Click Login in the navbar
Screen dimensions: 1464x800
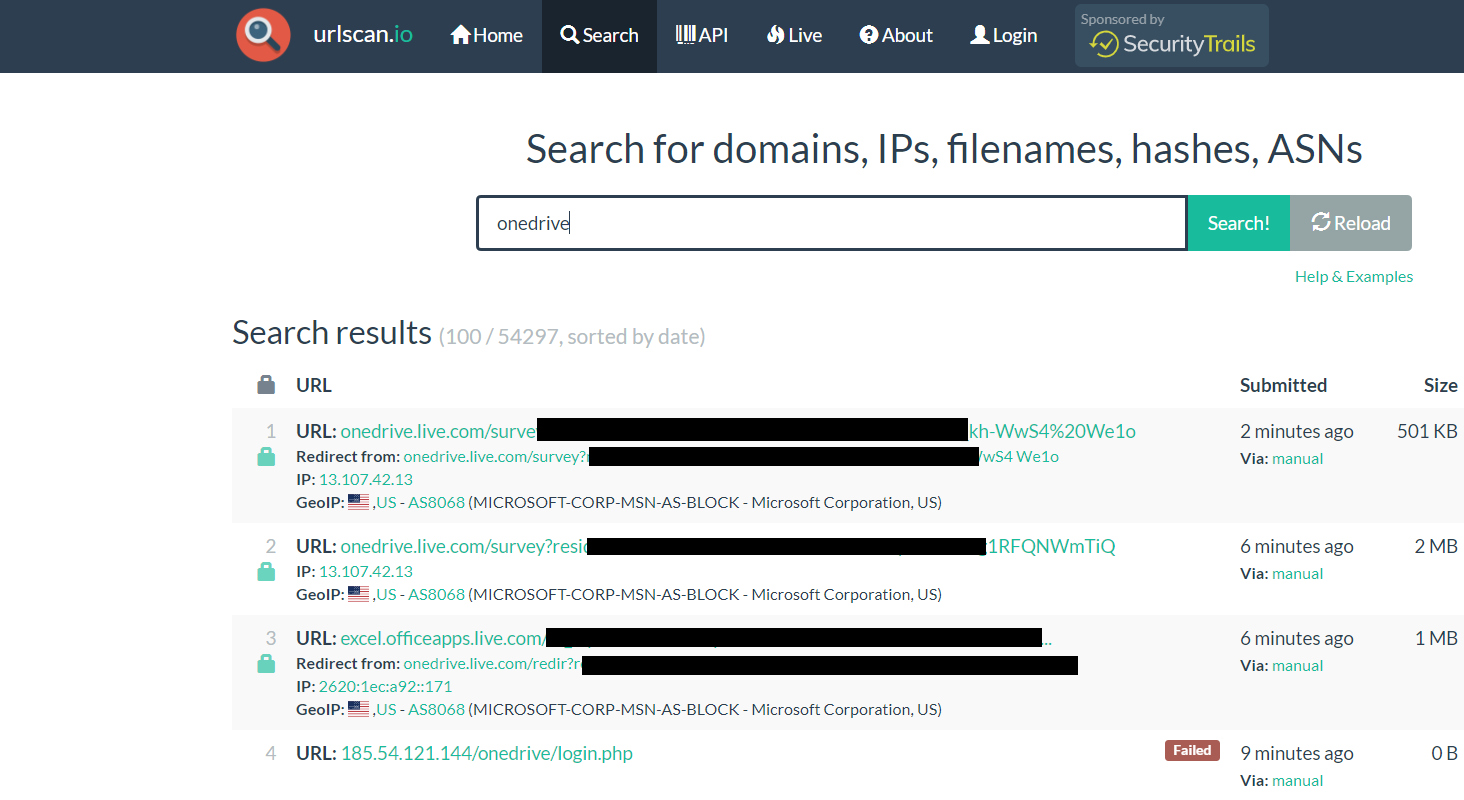(x=1004, y=35)
